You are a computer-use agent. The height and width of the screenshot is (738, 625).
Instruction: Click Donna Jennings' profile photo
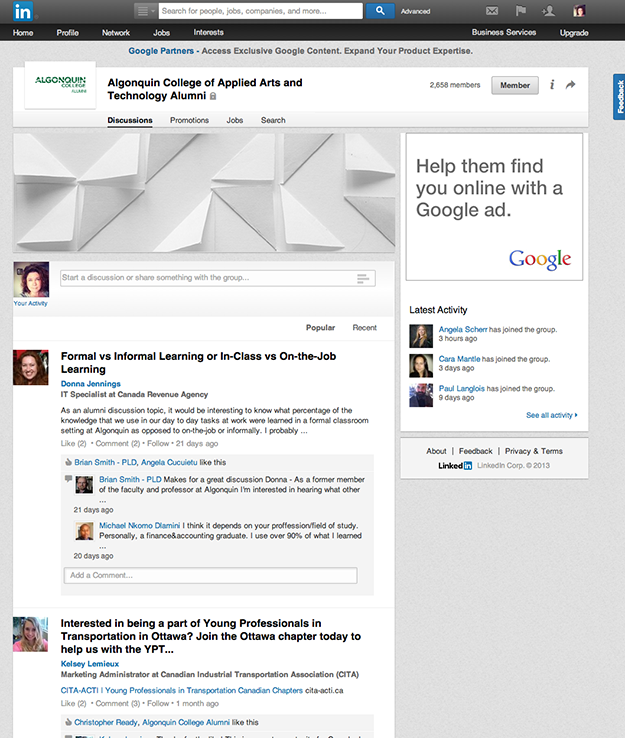coord(31,367)
